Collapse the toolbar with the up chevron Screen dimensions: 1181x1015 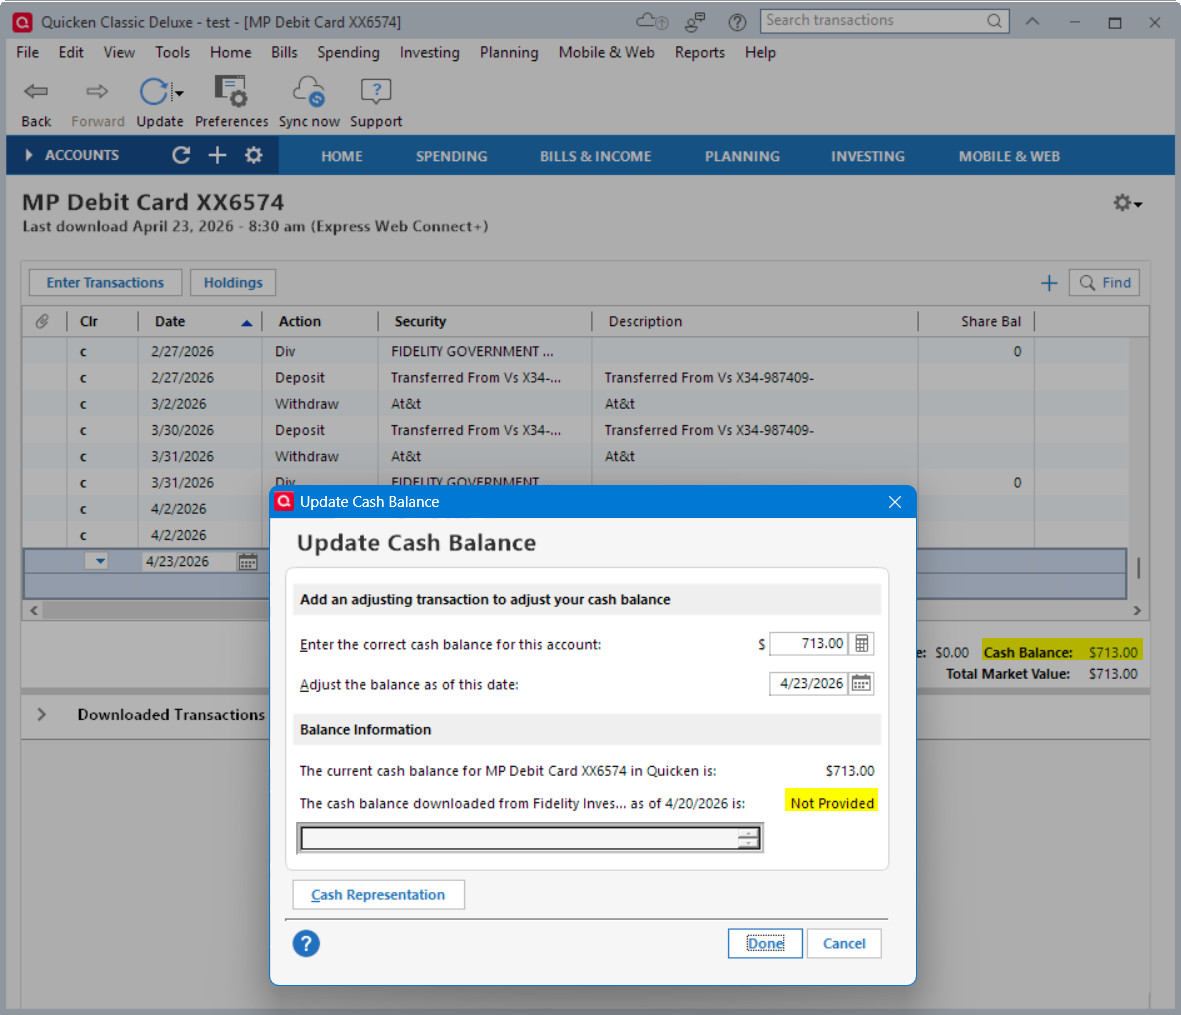tap(1032, 22)
